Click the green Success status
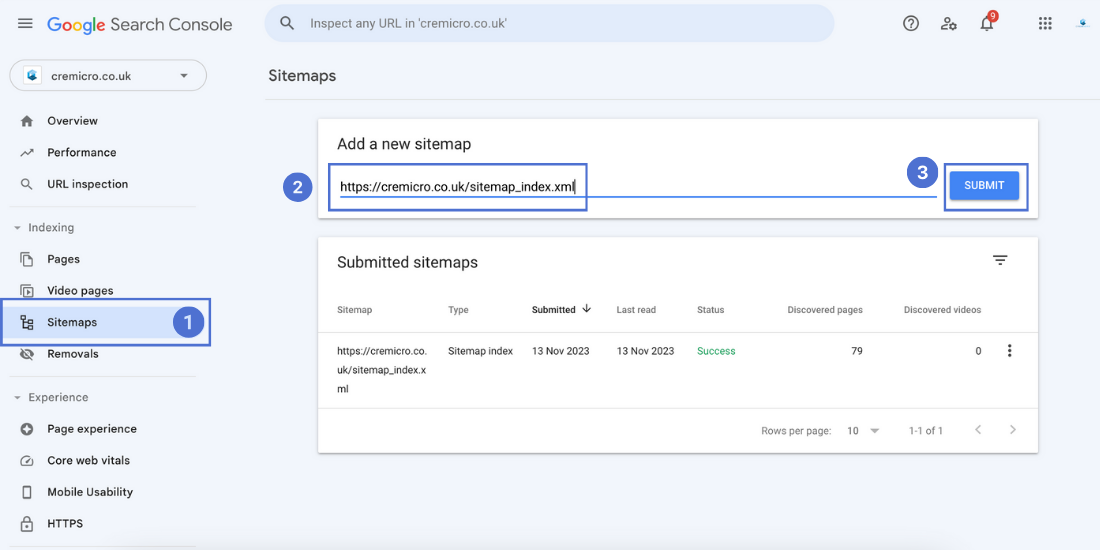This screenshot has height=550, width=1100. (x=716, y=351)
